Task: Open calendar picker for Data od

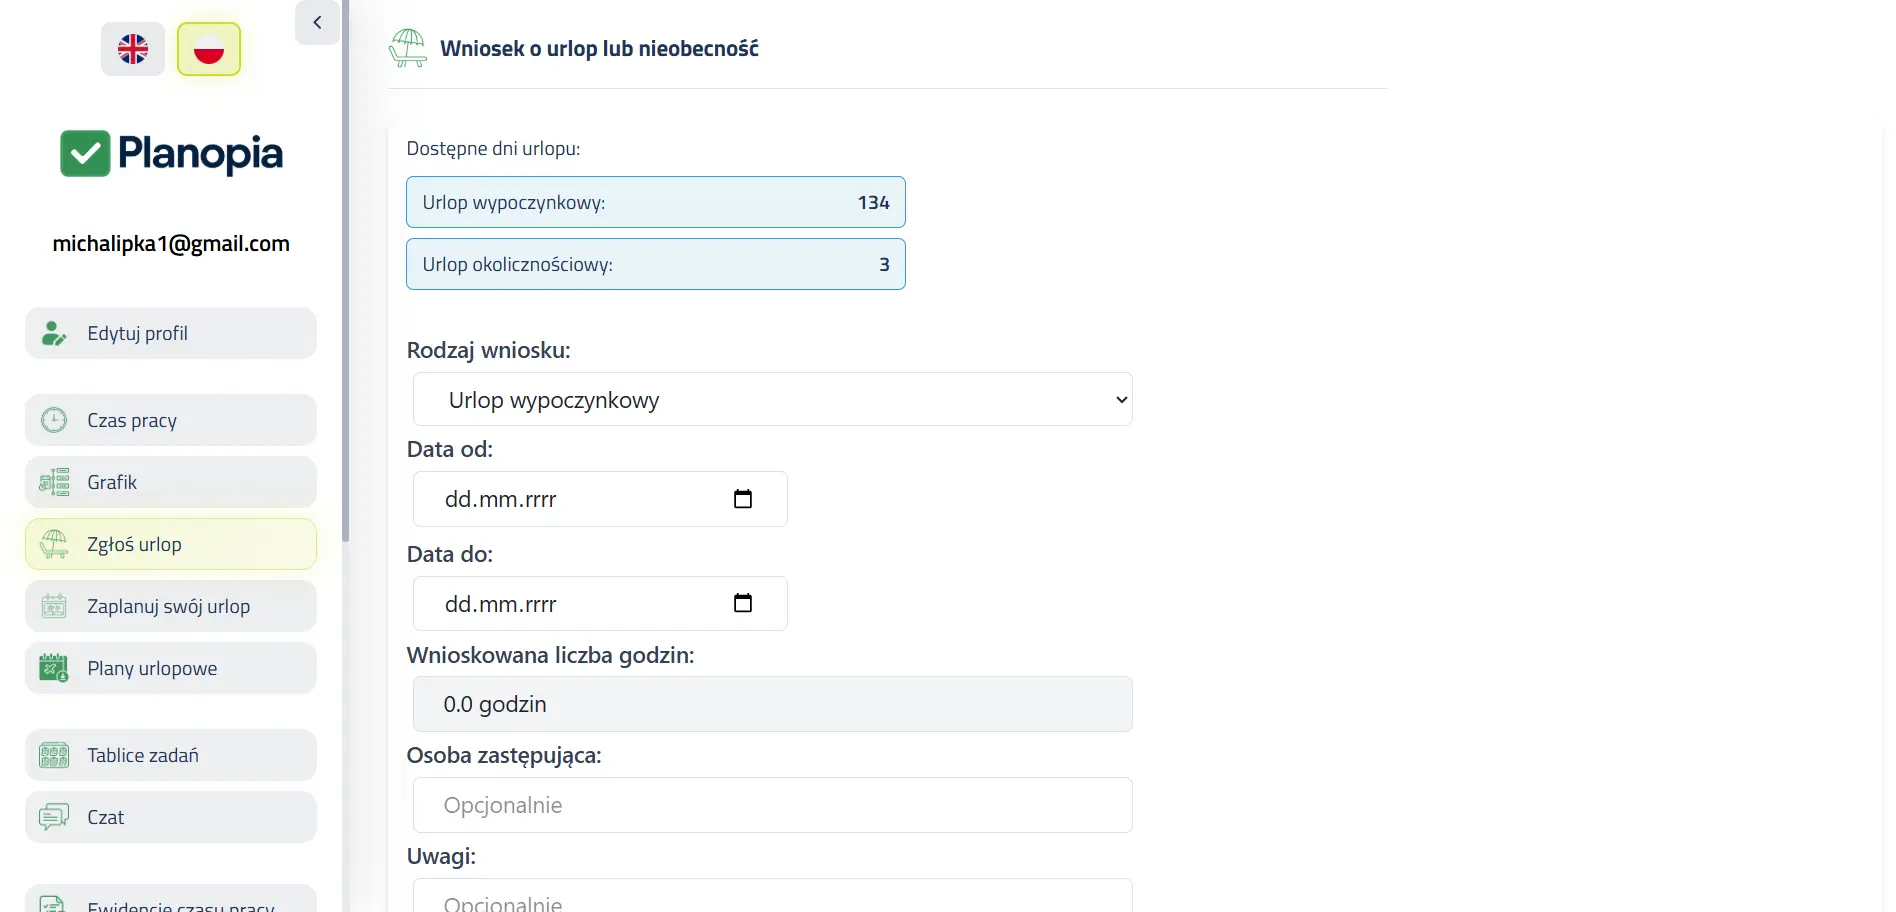Action: (x=743, y=499)
